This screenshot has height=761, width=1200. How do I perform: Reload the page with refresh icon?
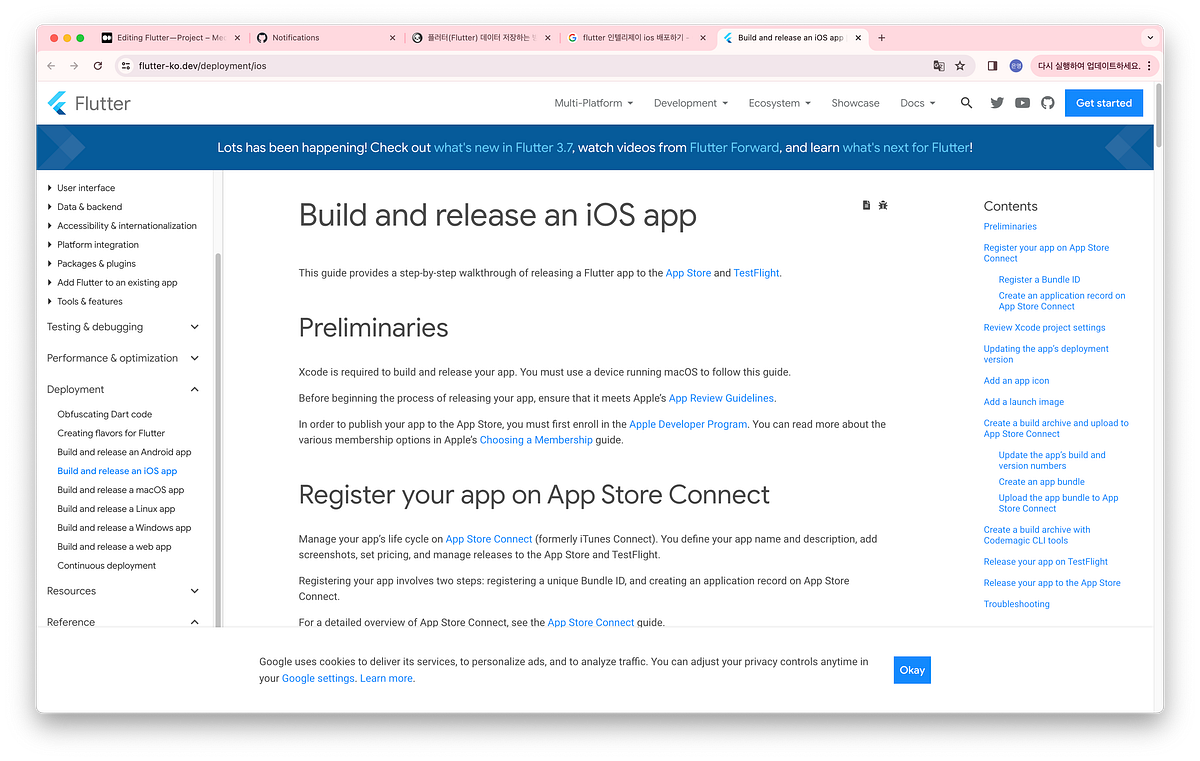98,66
